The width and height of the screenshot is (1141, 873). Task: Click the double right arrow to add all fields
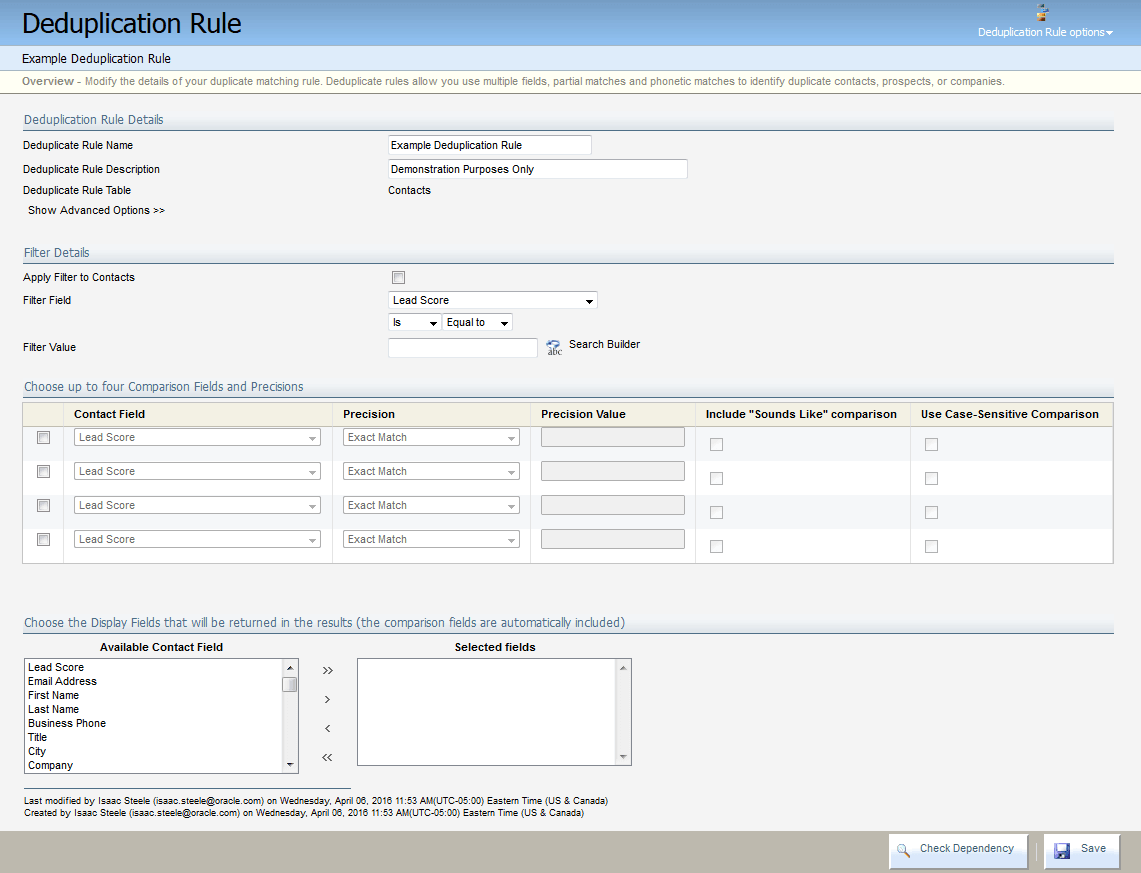[x=326, y=671]
